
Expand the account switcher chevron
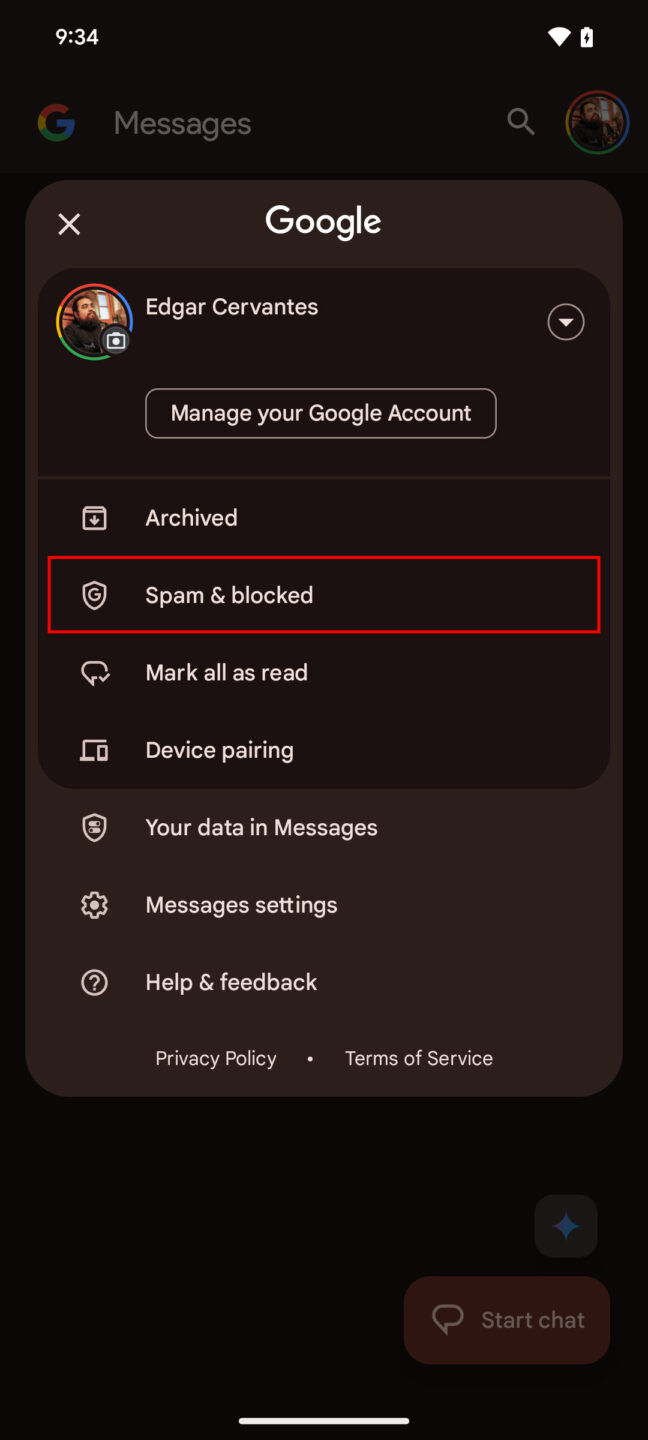click(x=565, y=321)
